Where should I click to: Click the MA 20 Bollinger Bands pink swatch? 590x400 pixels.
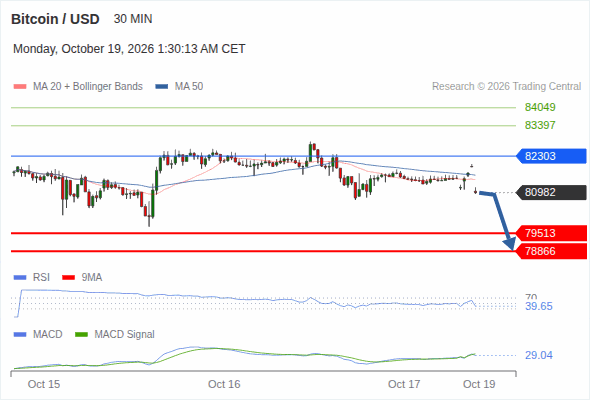[x=20, y=87]
